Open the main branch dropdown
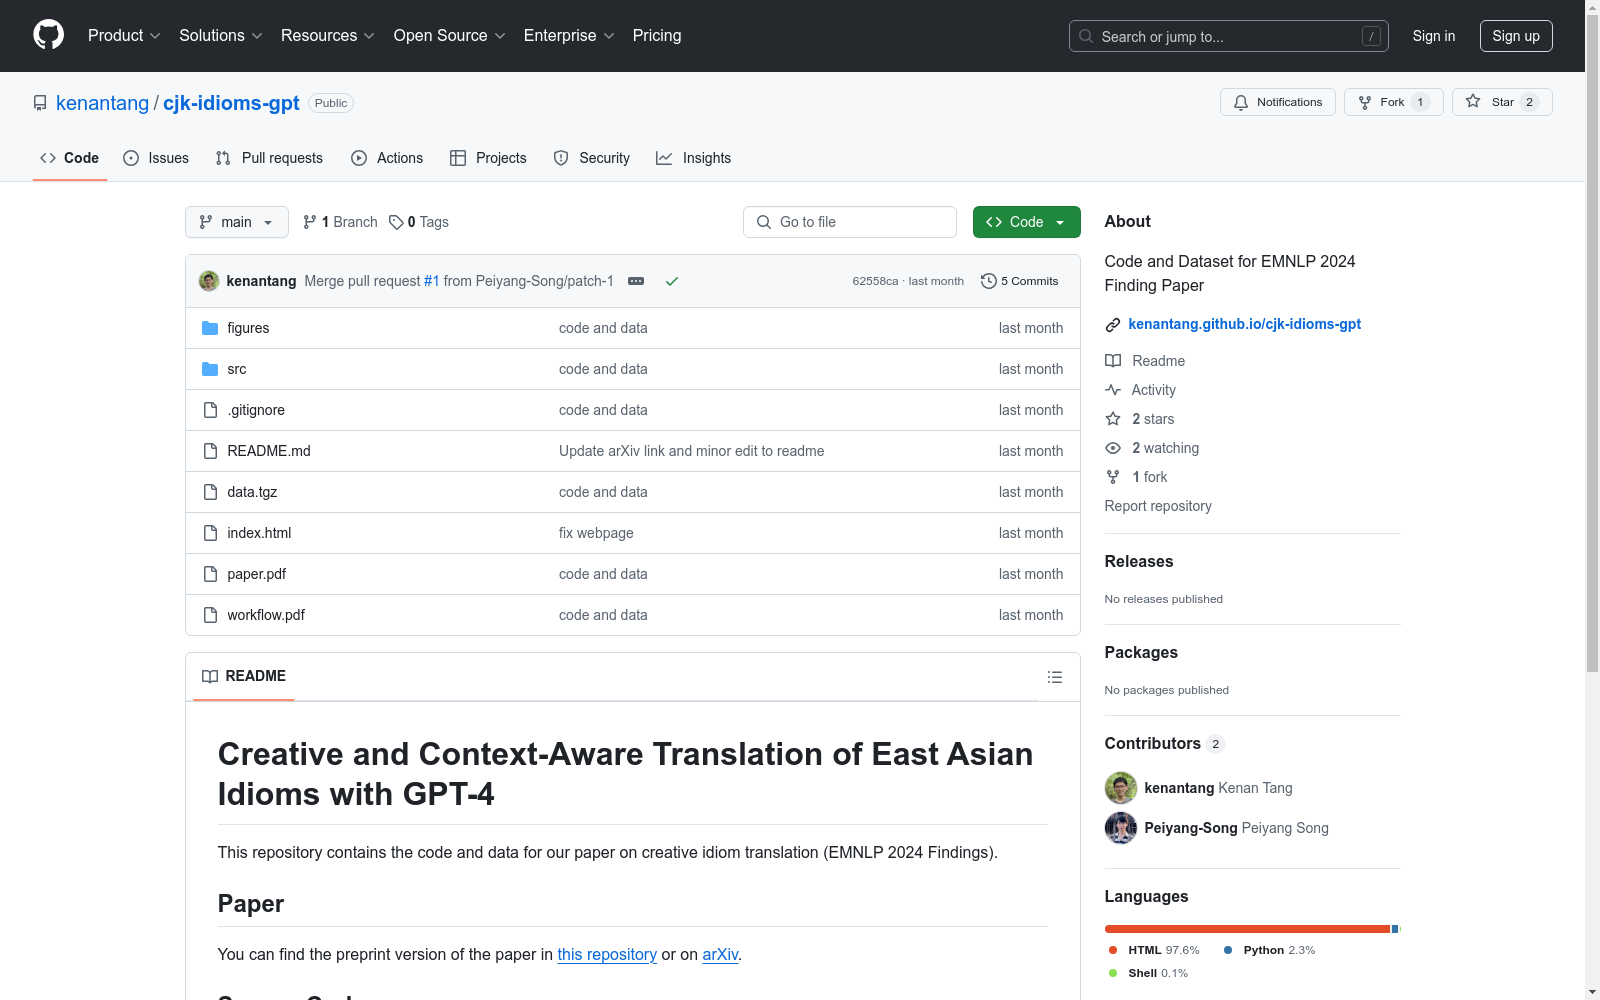Image resolution: width=1600 pixels, height=1000 pixels. tap(237, 222)
